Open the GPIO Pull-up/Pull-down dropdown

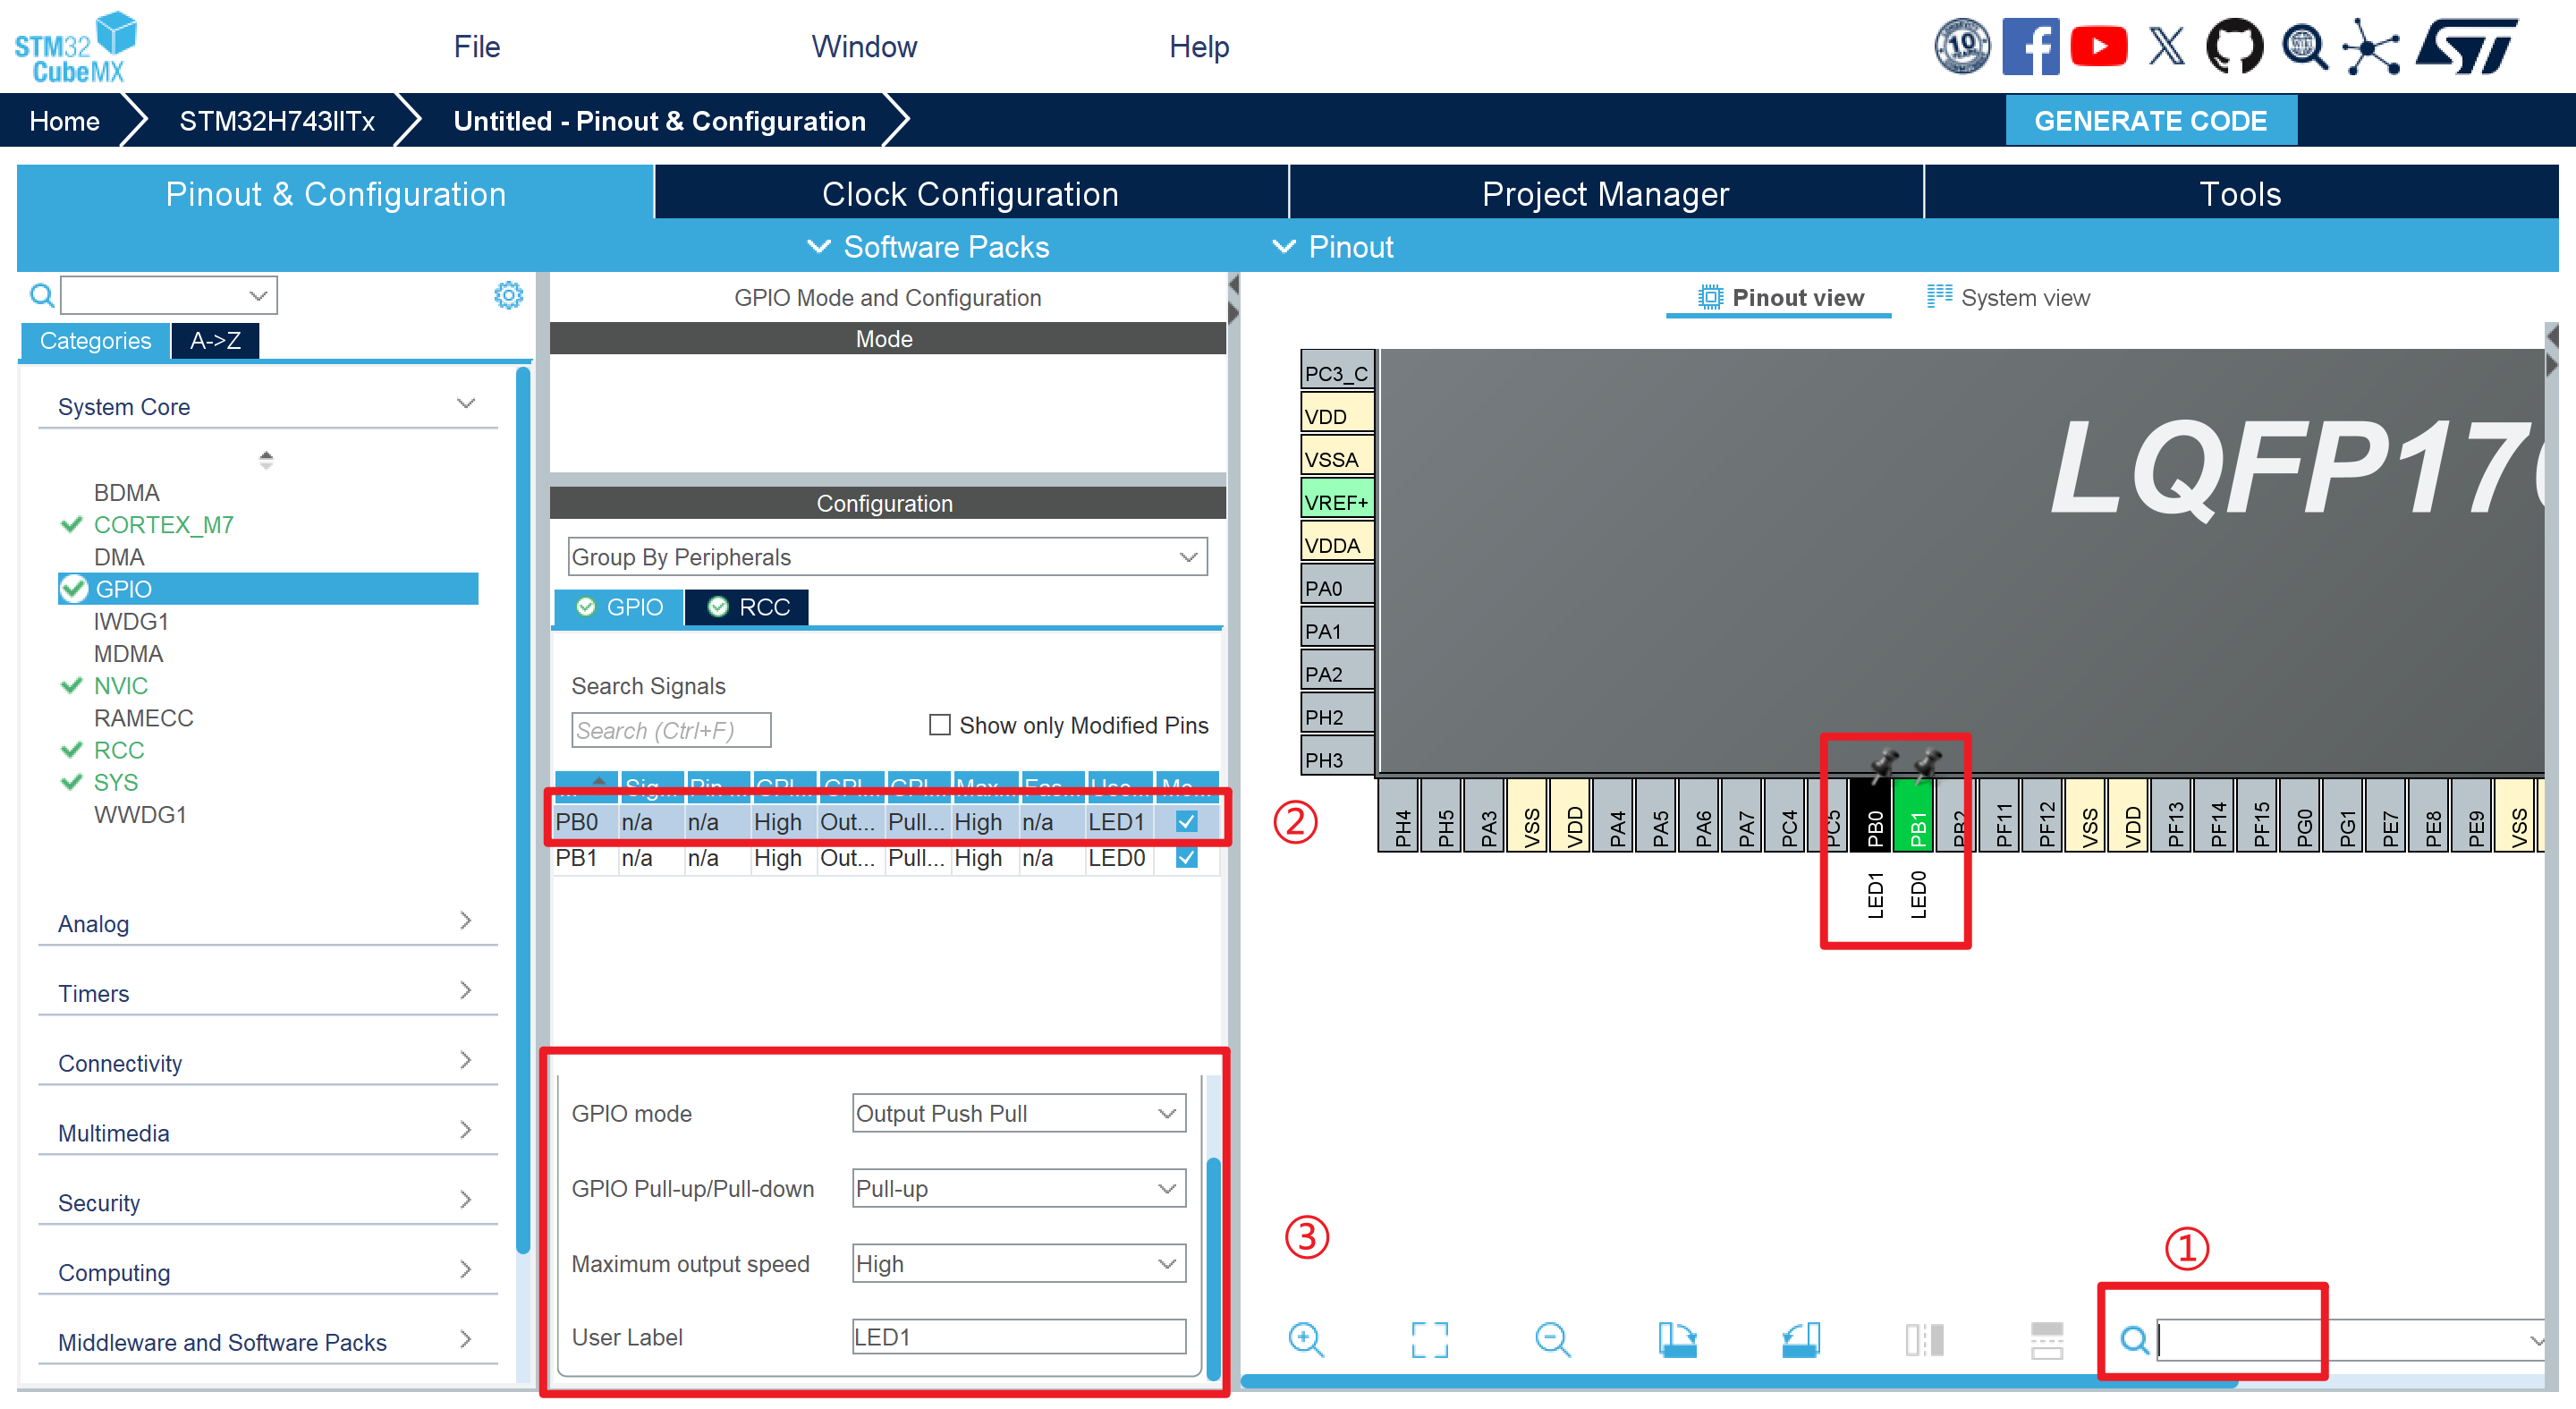[1019, 1188]
